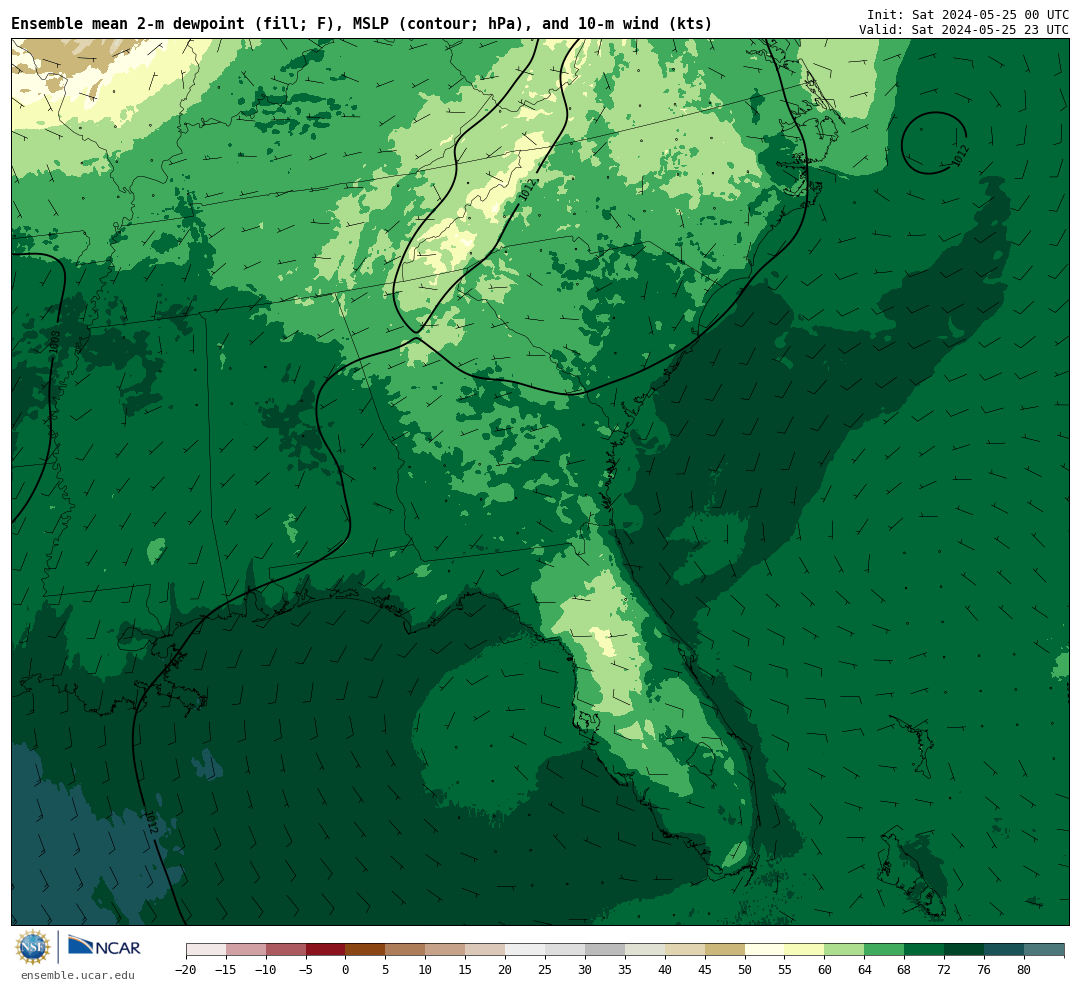Click the 1008 contour label on the left edge
The height and width of the screenshot is (988, 1080).
pyautogui.click(x=54, y=342)
